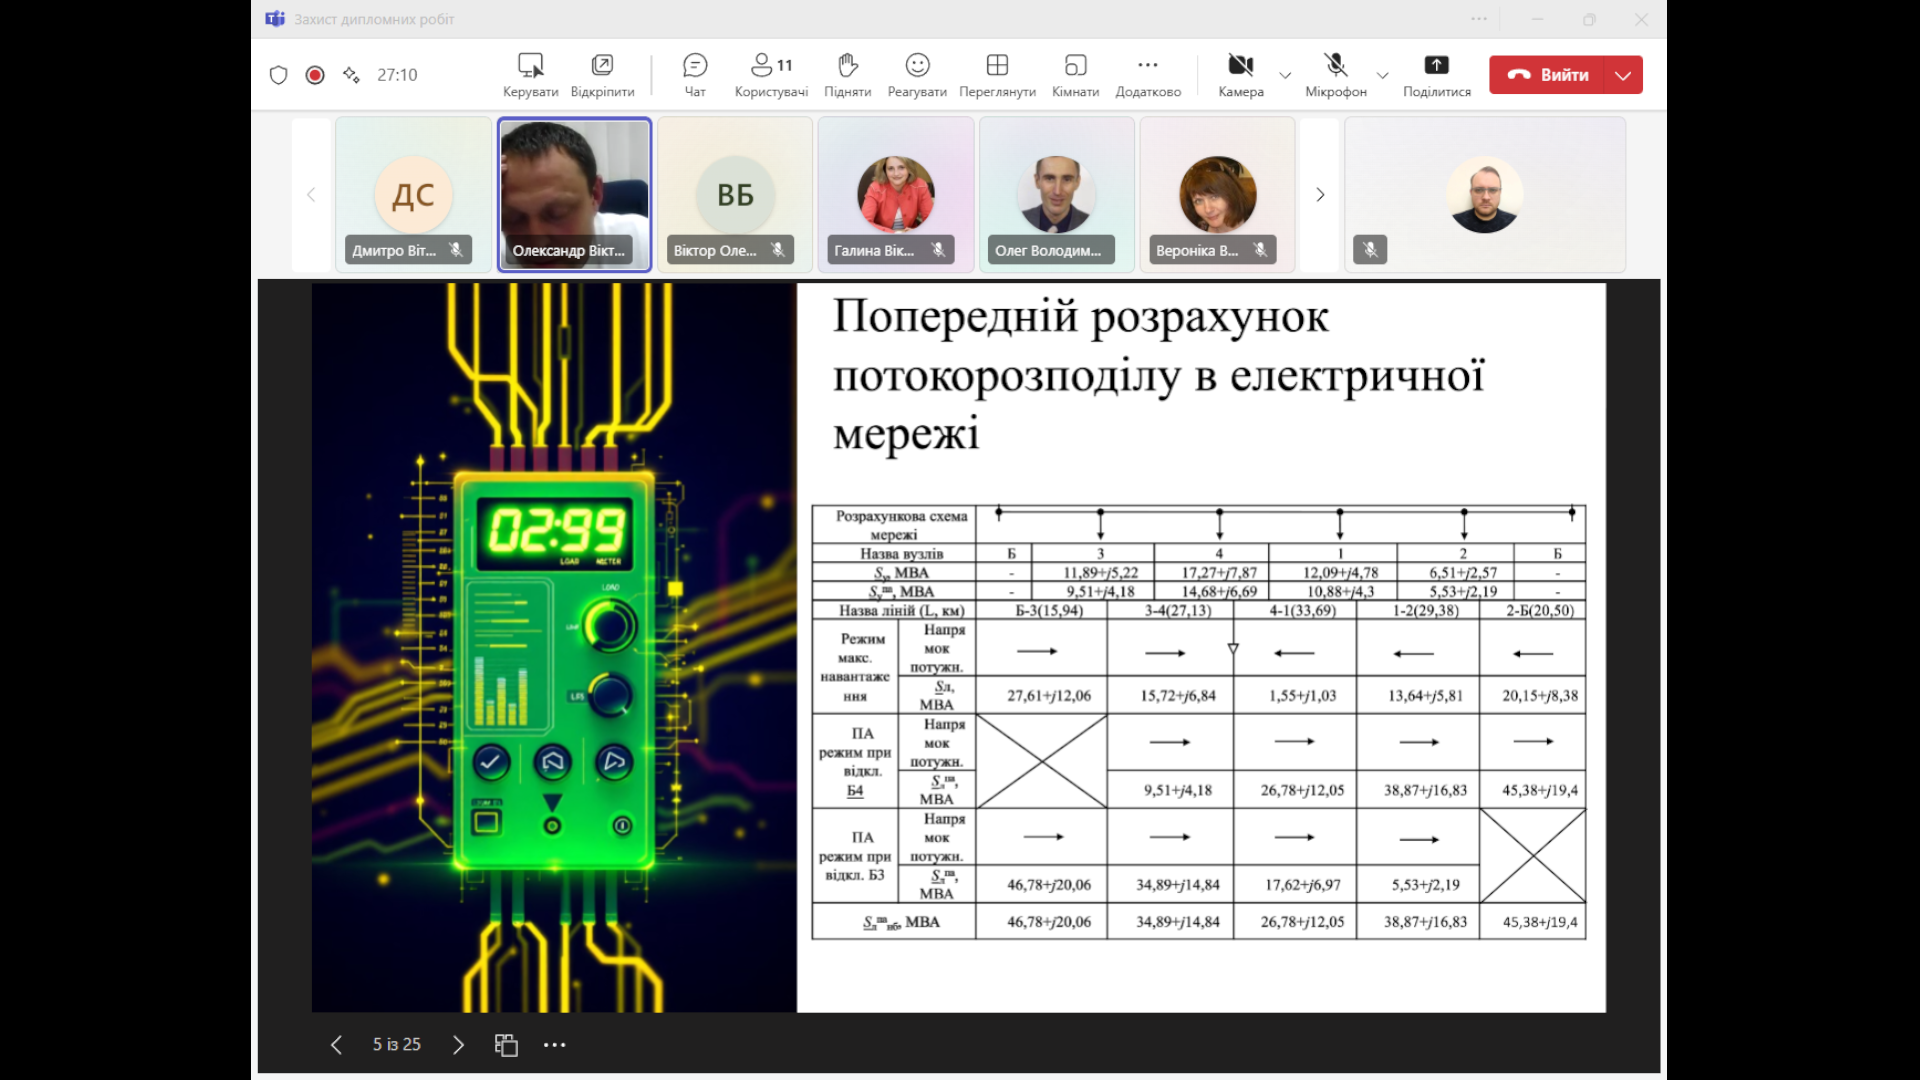Viewport: 1920px width, 1080px height.
Task: Go to next slide arrow
Action: pos(458,1045)
